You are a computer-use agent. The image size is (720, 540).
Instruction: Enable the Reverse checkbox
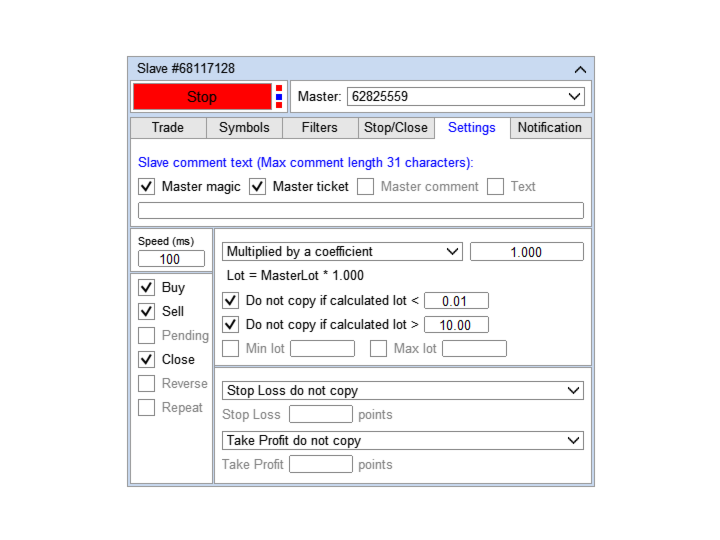point(146,383)
